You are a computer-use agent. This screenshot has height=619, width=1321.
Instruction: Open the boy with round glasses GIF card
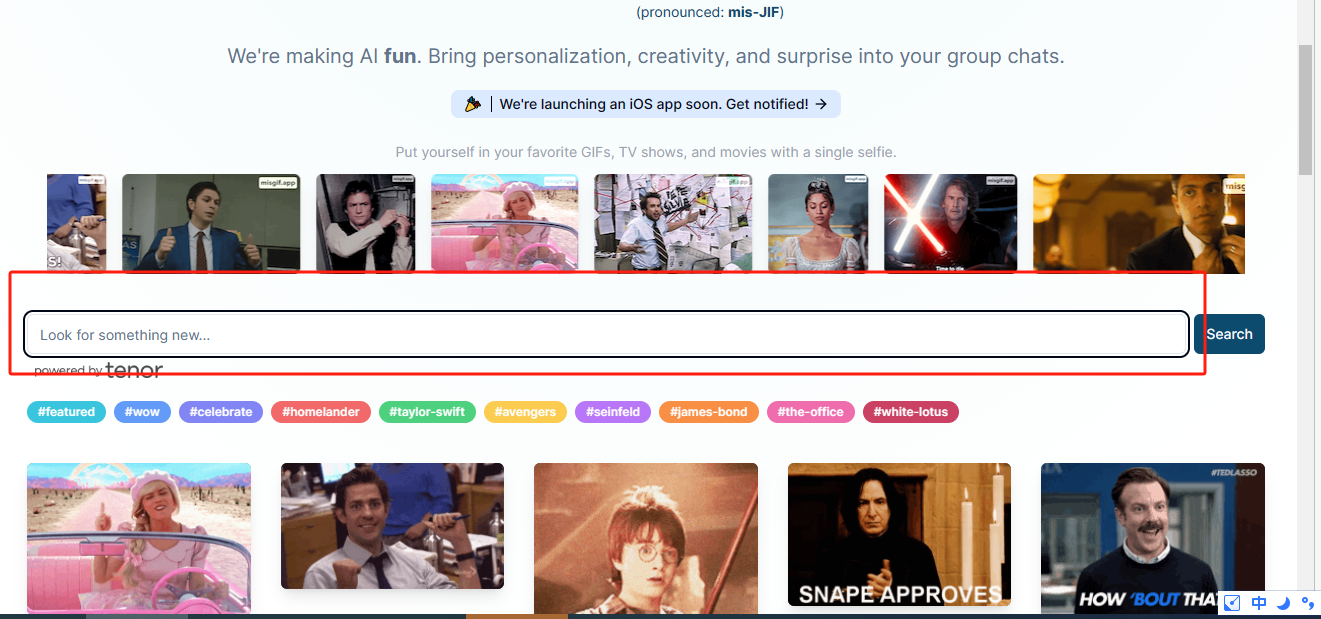646,538
